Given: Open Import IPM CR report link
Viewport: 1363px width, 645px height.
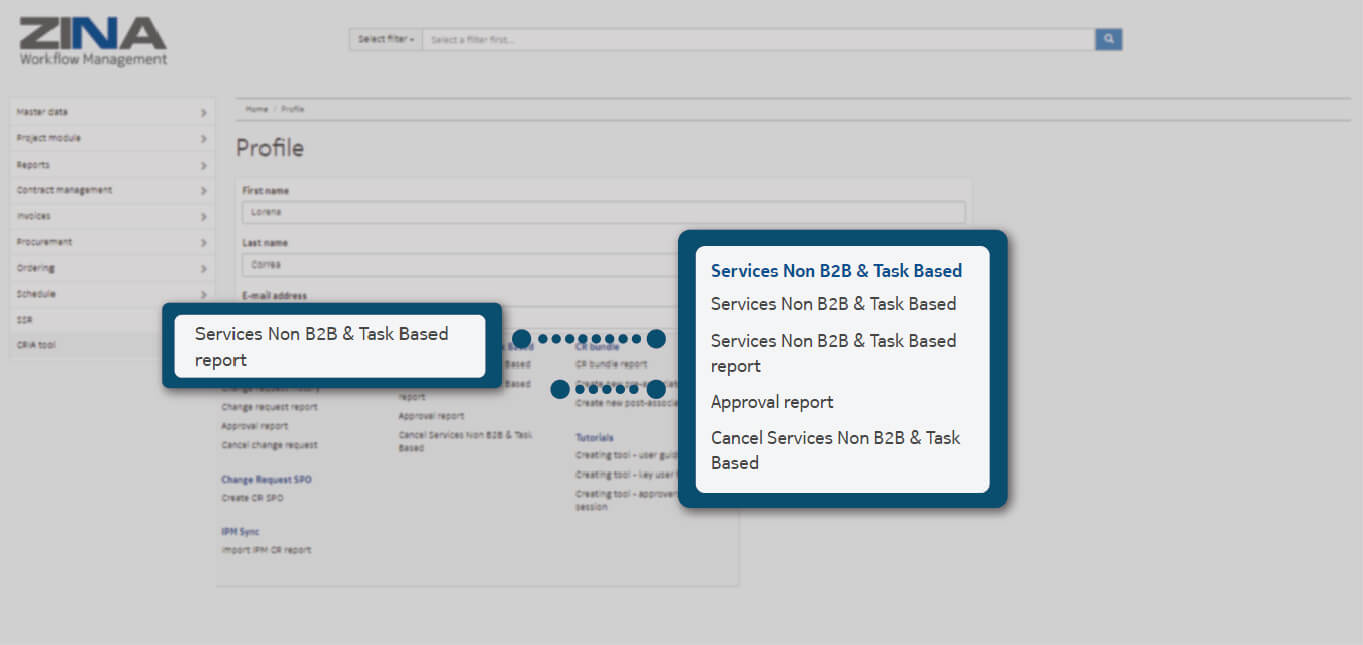Looking at the screenshot, I should pyautogui.click(x=266, y=550).
